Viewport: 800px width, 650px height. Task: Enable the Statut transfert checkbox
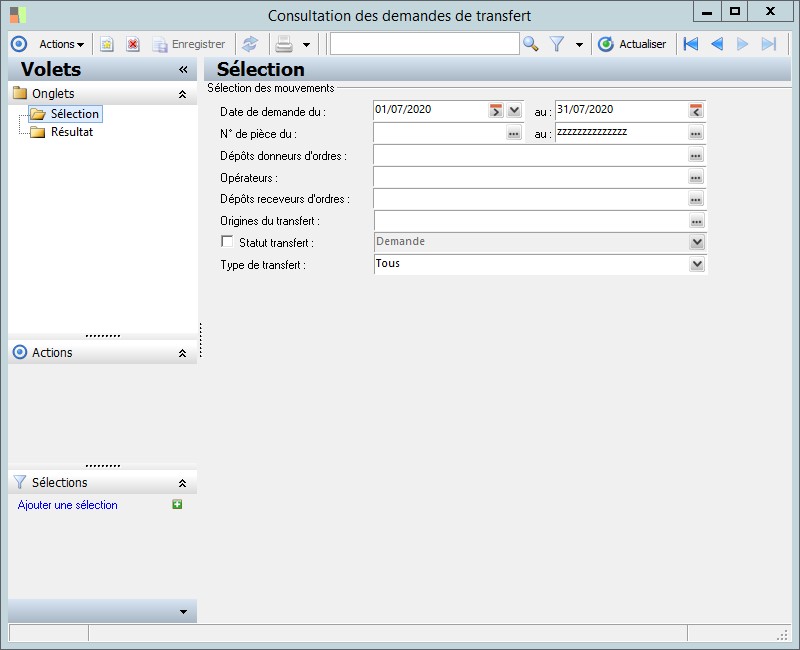[227, 242]
